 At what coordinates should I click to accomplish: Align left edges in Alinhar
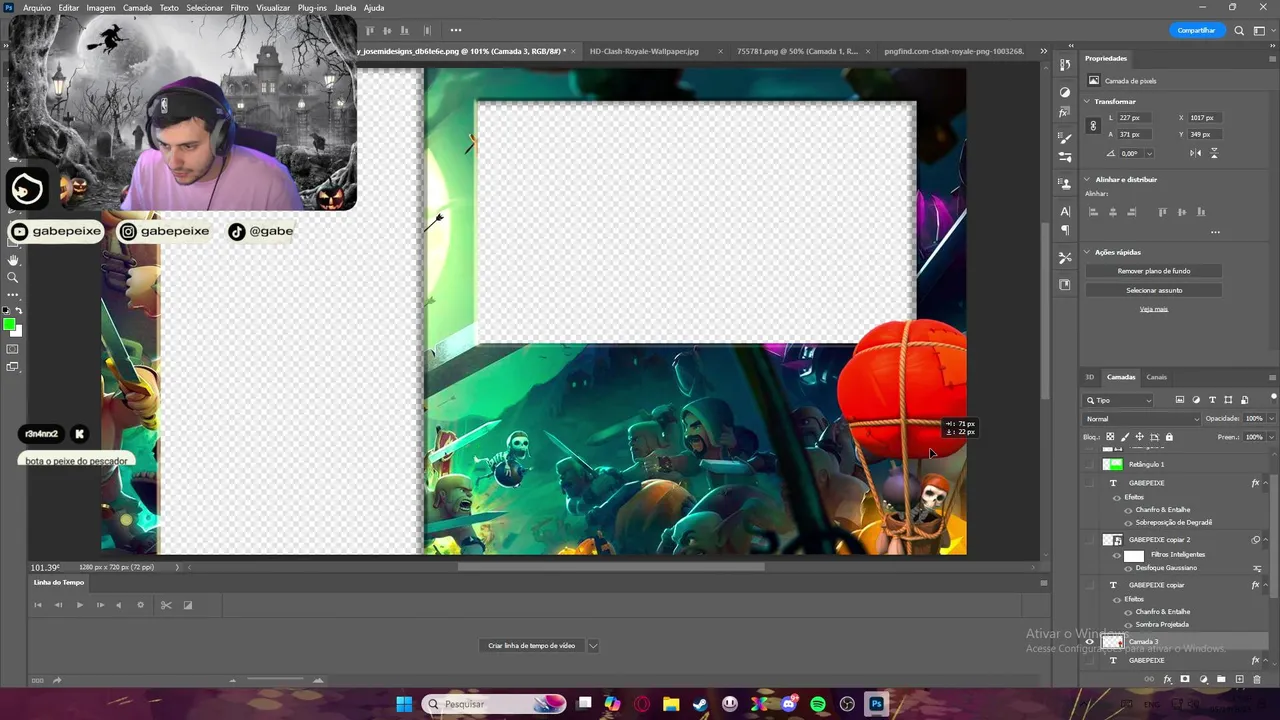1093,212
